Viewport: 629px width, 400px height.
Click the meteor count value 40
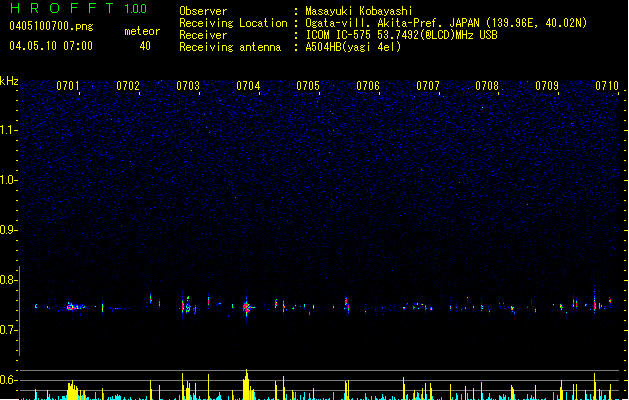coord(145,46)
